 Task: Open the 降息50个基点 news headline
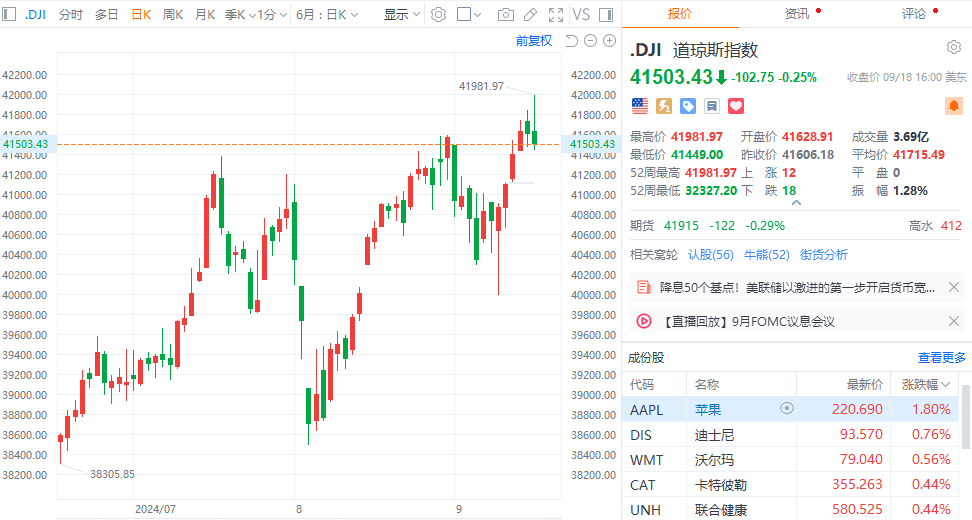[x=797, y=288]
